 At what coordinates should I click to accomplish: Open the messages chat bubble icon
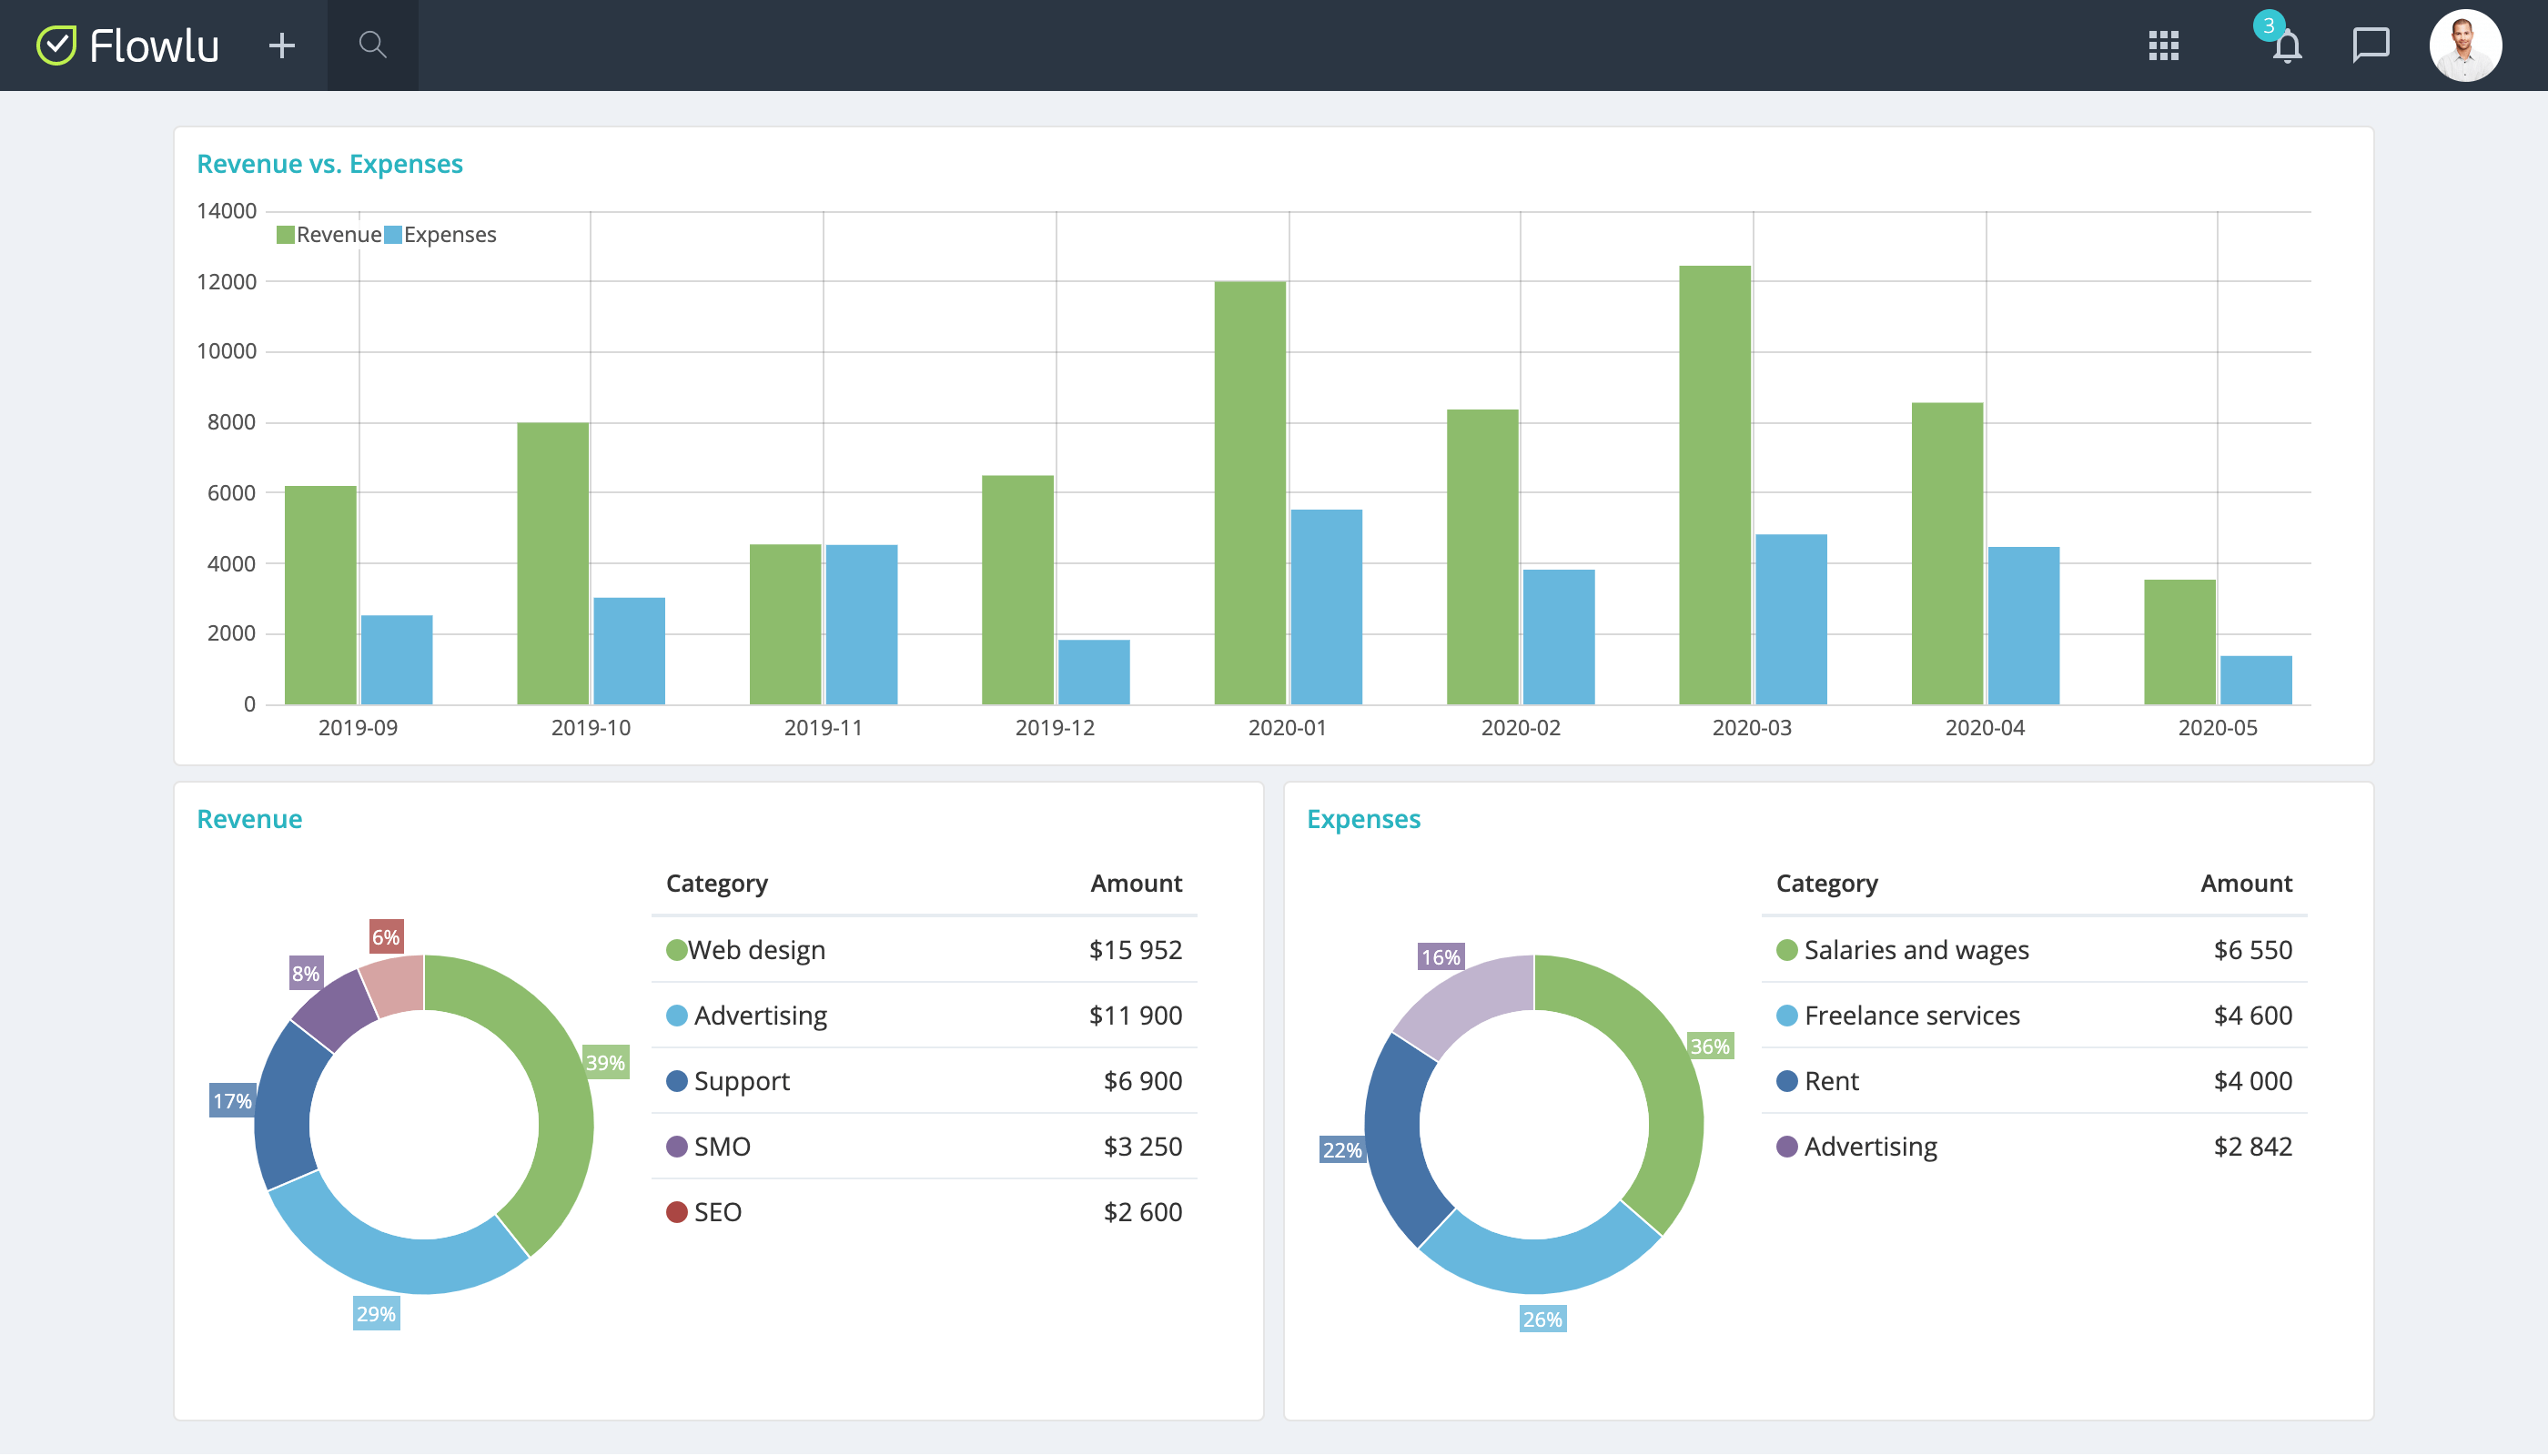tap(2371, 45)
